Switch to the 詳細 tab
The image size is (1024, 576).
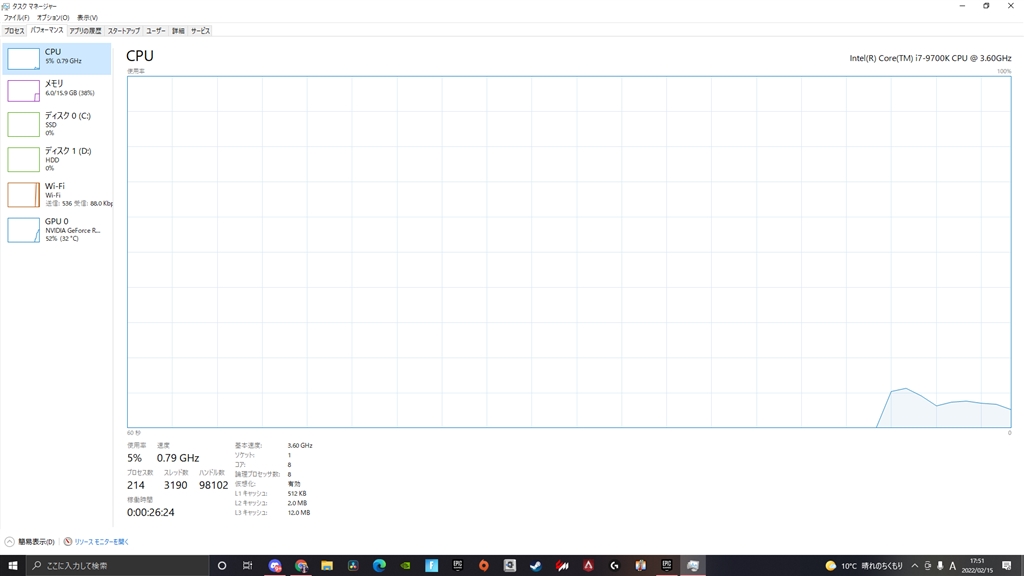pyautogui.click(x=178, y=31)
